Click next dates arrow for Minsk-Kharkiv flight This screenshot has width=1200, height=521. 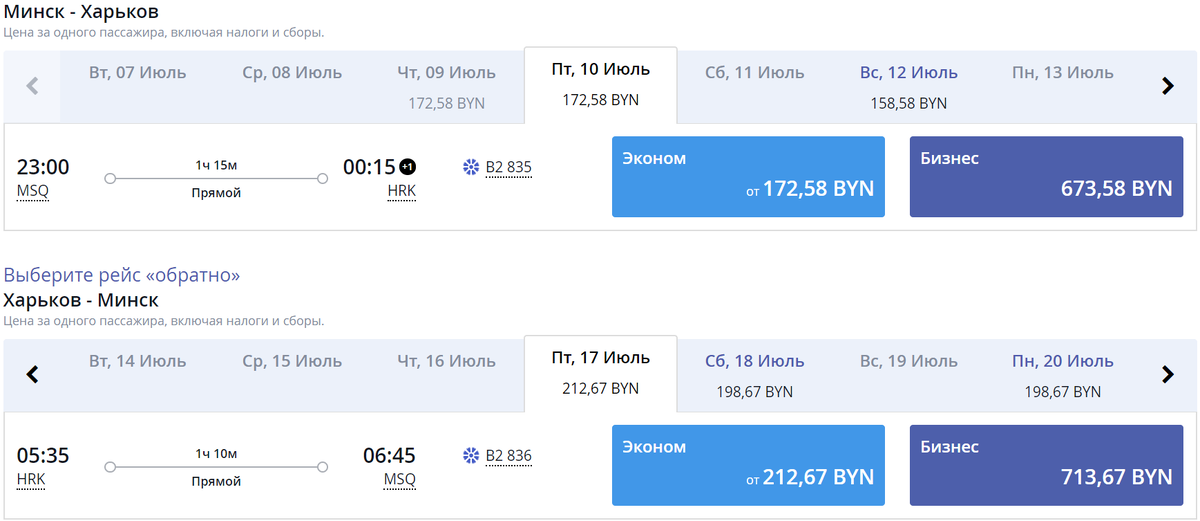[1167, 86]
